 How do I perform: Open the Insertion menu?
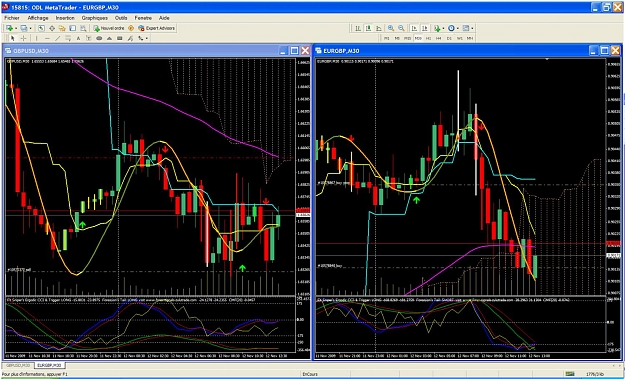(65, 18)
